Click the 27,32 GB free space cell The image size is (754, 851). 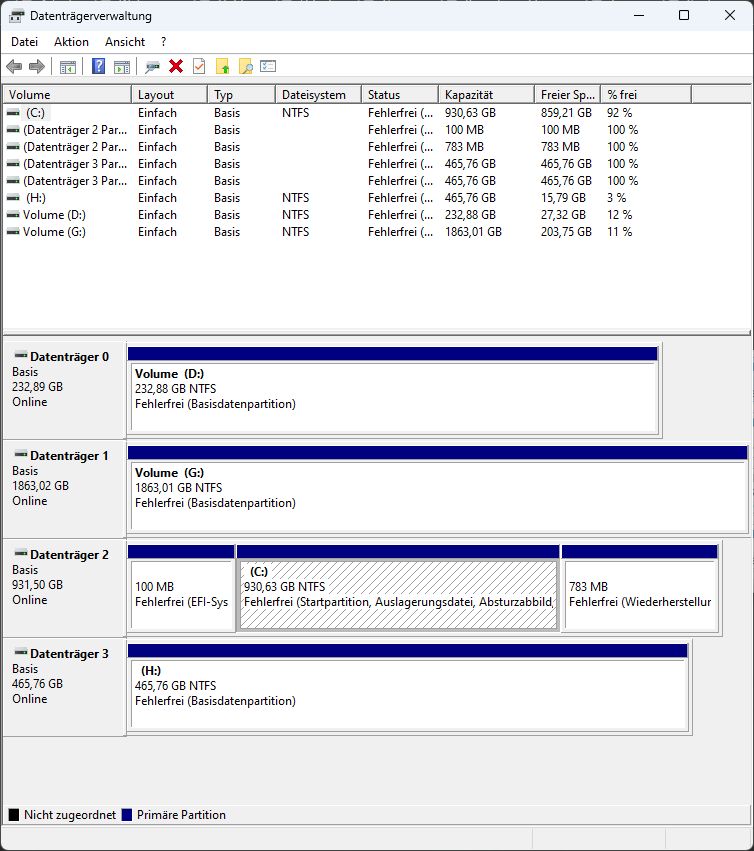[x=563, y=215]
